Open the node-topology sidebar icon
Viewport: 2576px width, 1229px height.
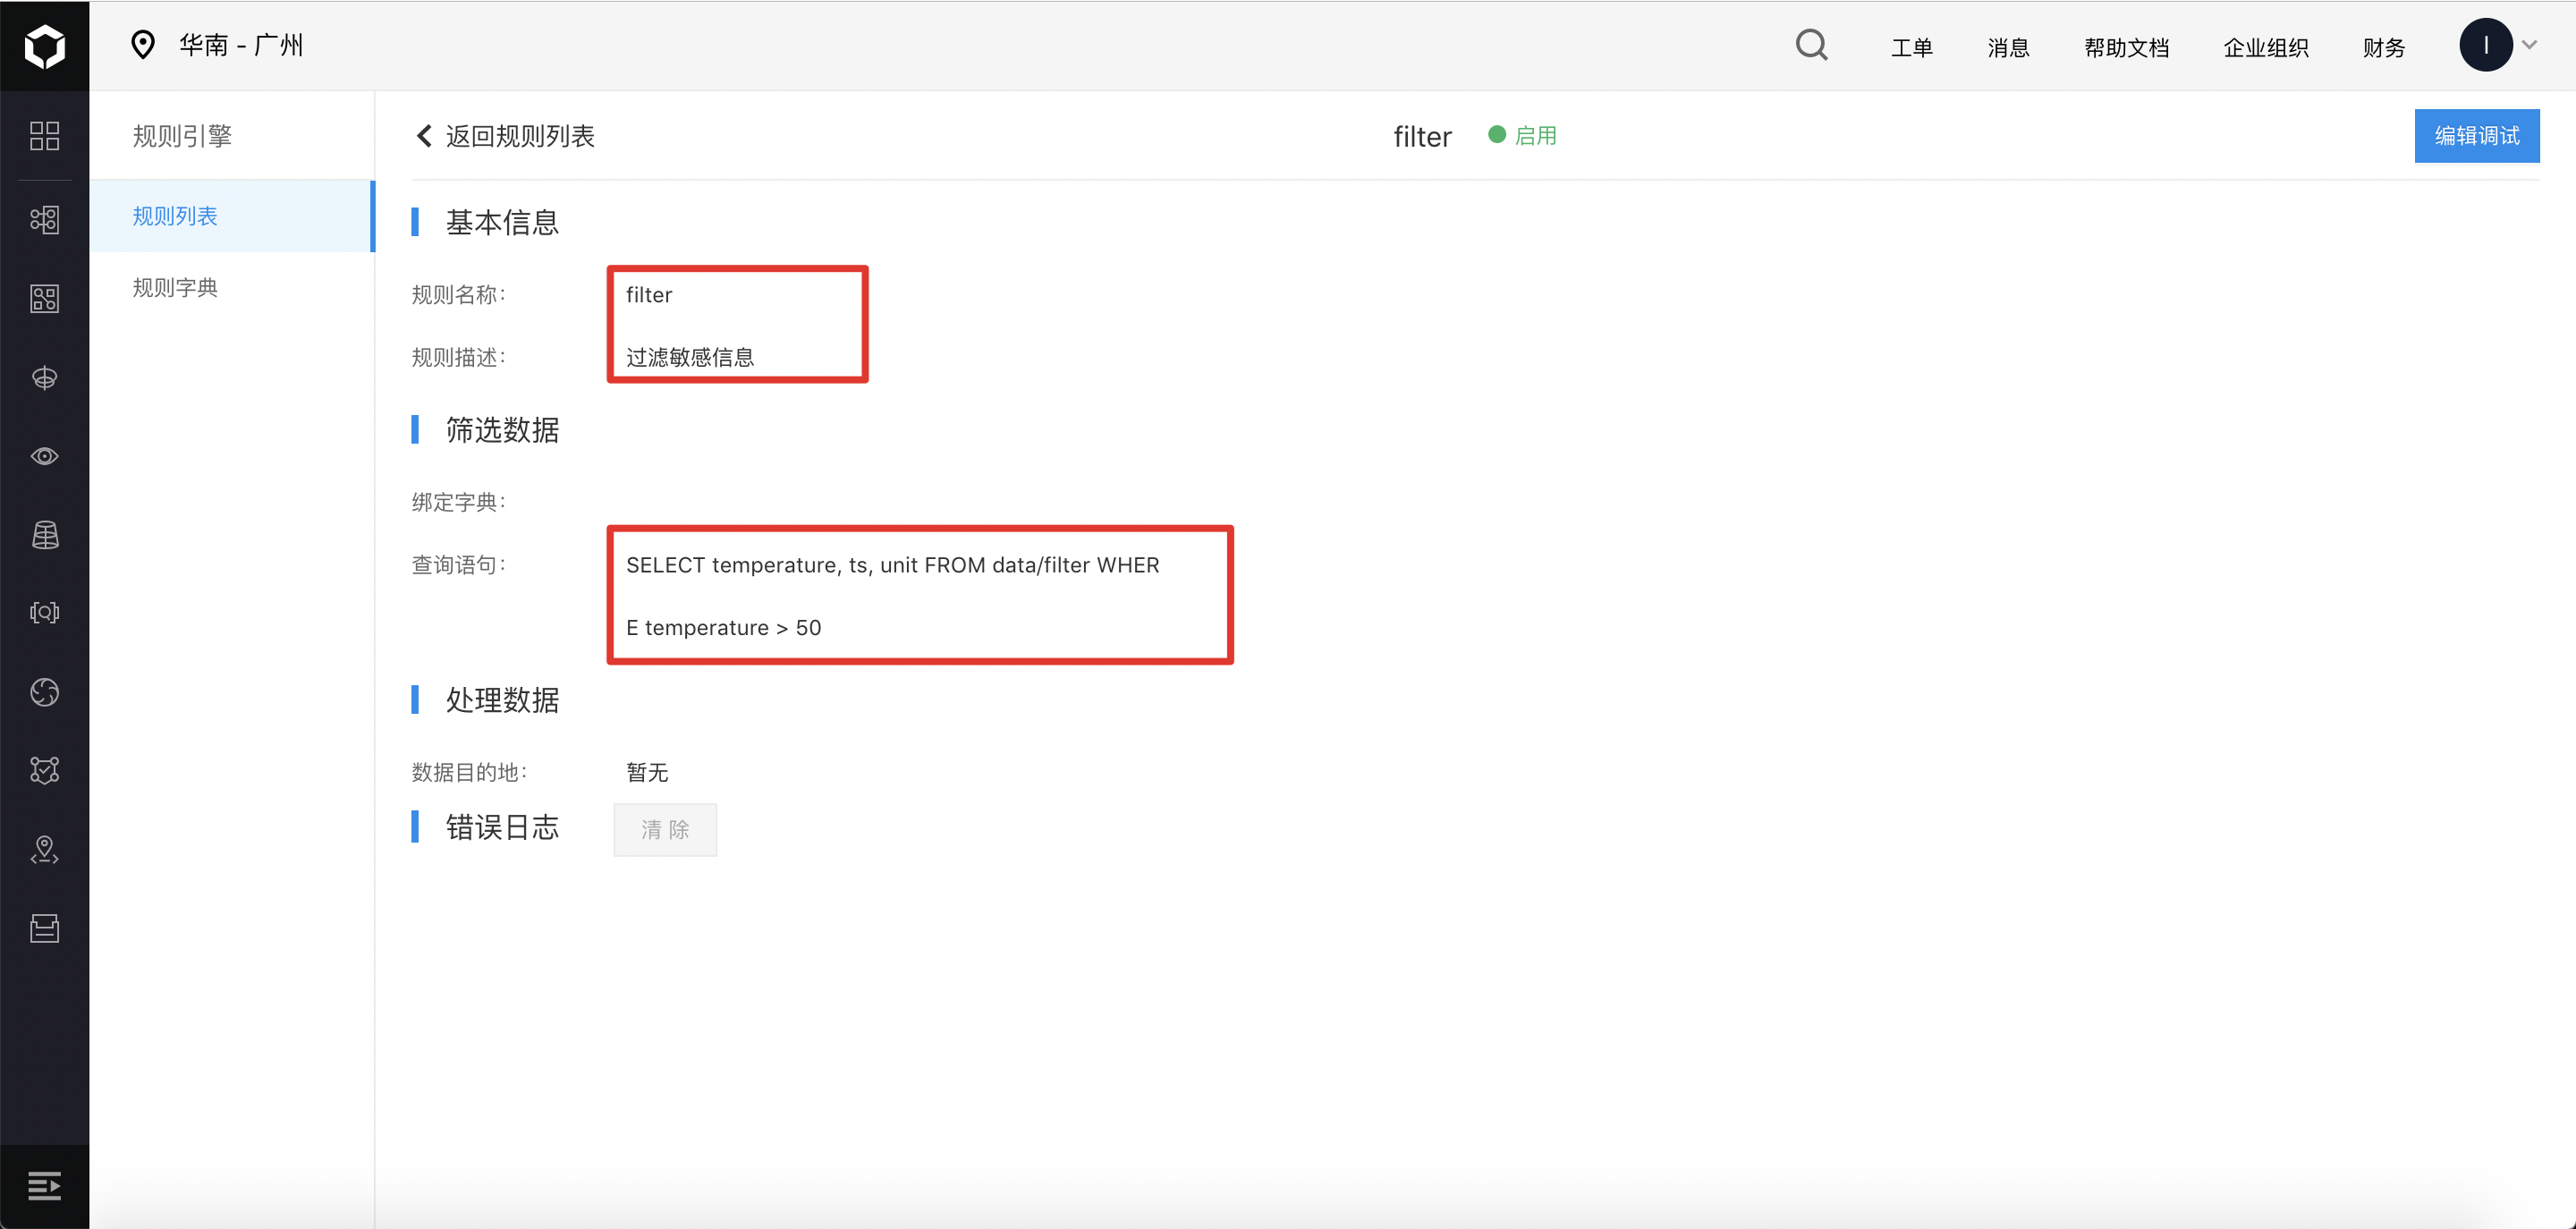pyautogui.click(x=44, y=219)
